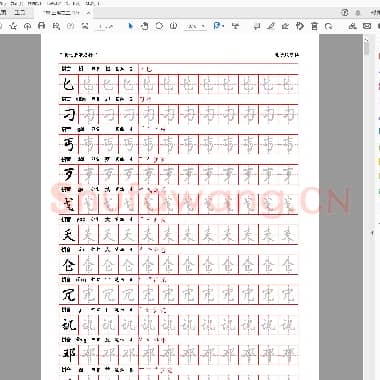The image size is (380, 380).
Task: Click the bold sample character 歹
Action: point(69,174)
